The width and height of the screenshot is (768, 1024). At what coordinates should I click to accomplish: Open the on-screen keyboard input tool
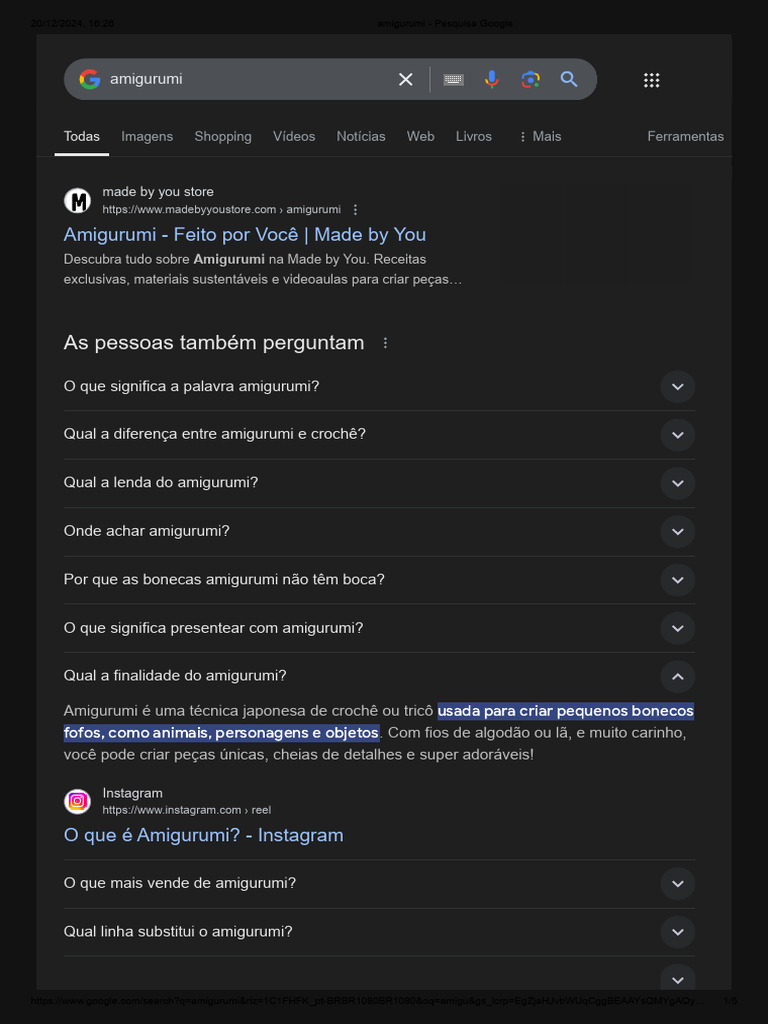pyautogui.click(x=453, y=80)
